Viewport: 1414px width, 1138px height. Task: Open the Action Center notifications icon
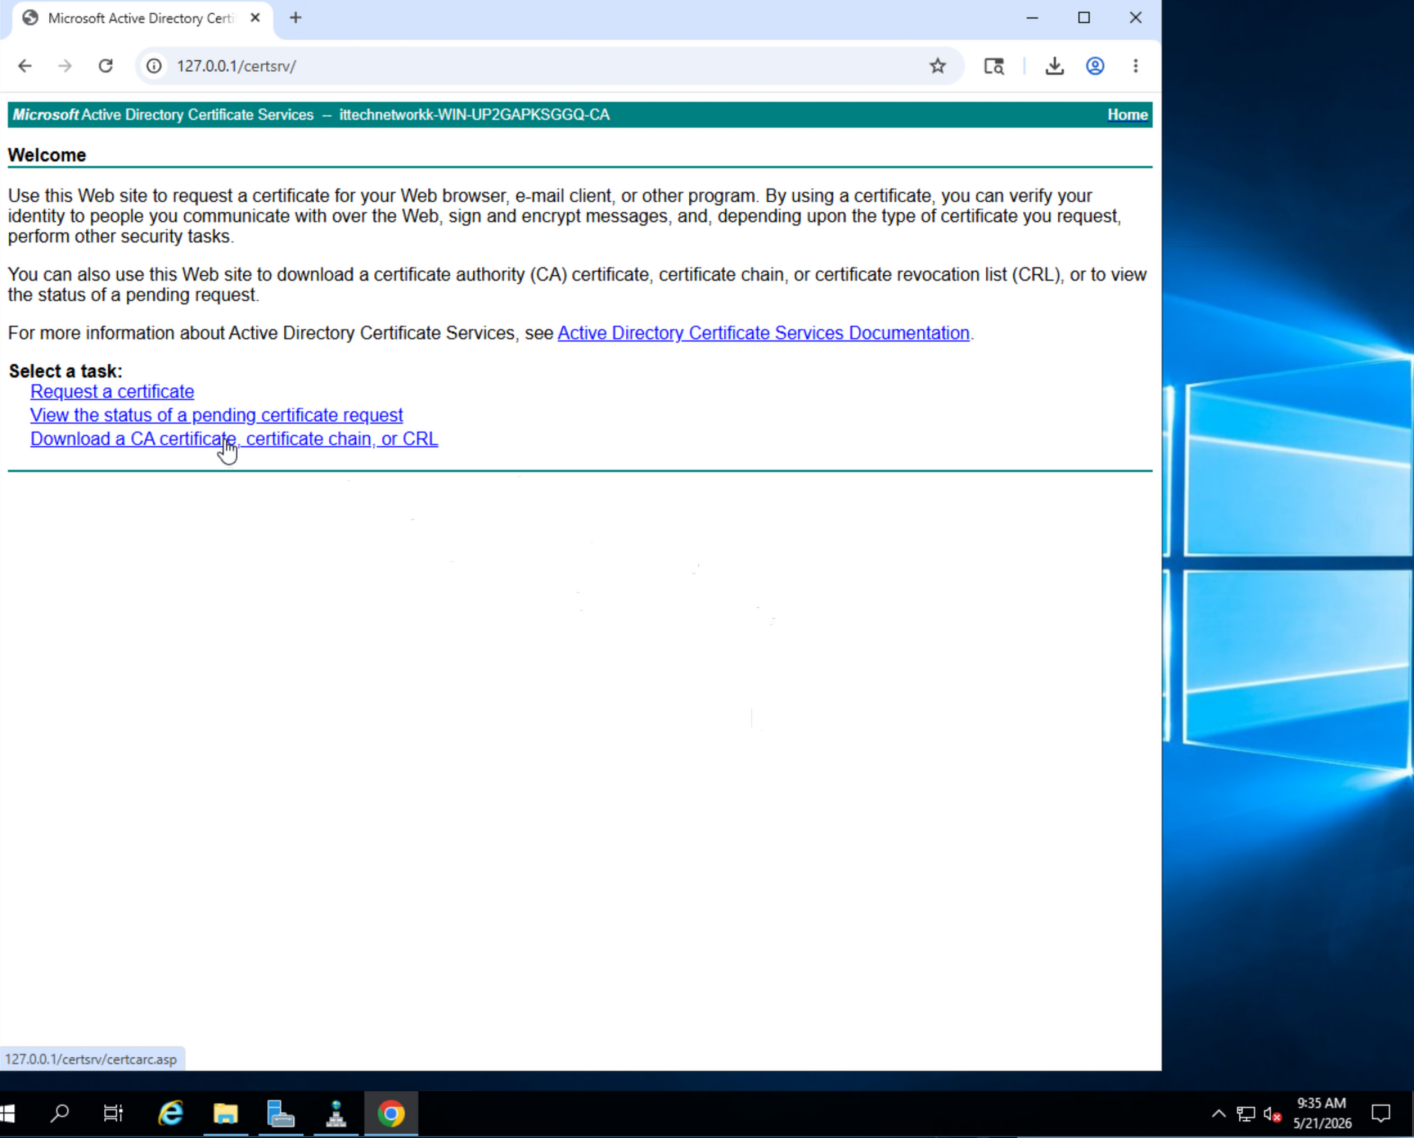pyautogui.click(x=1381, y=1113)
